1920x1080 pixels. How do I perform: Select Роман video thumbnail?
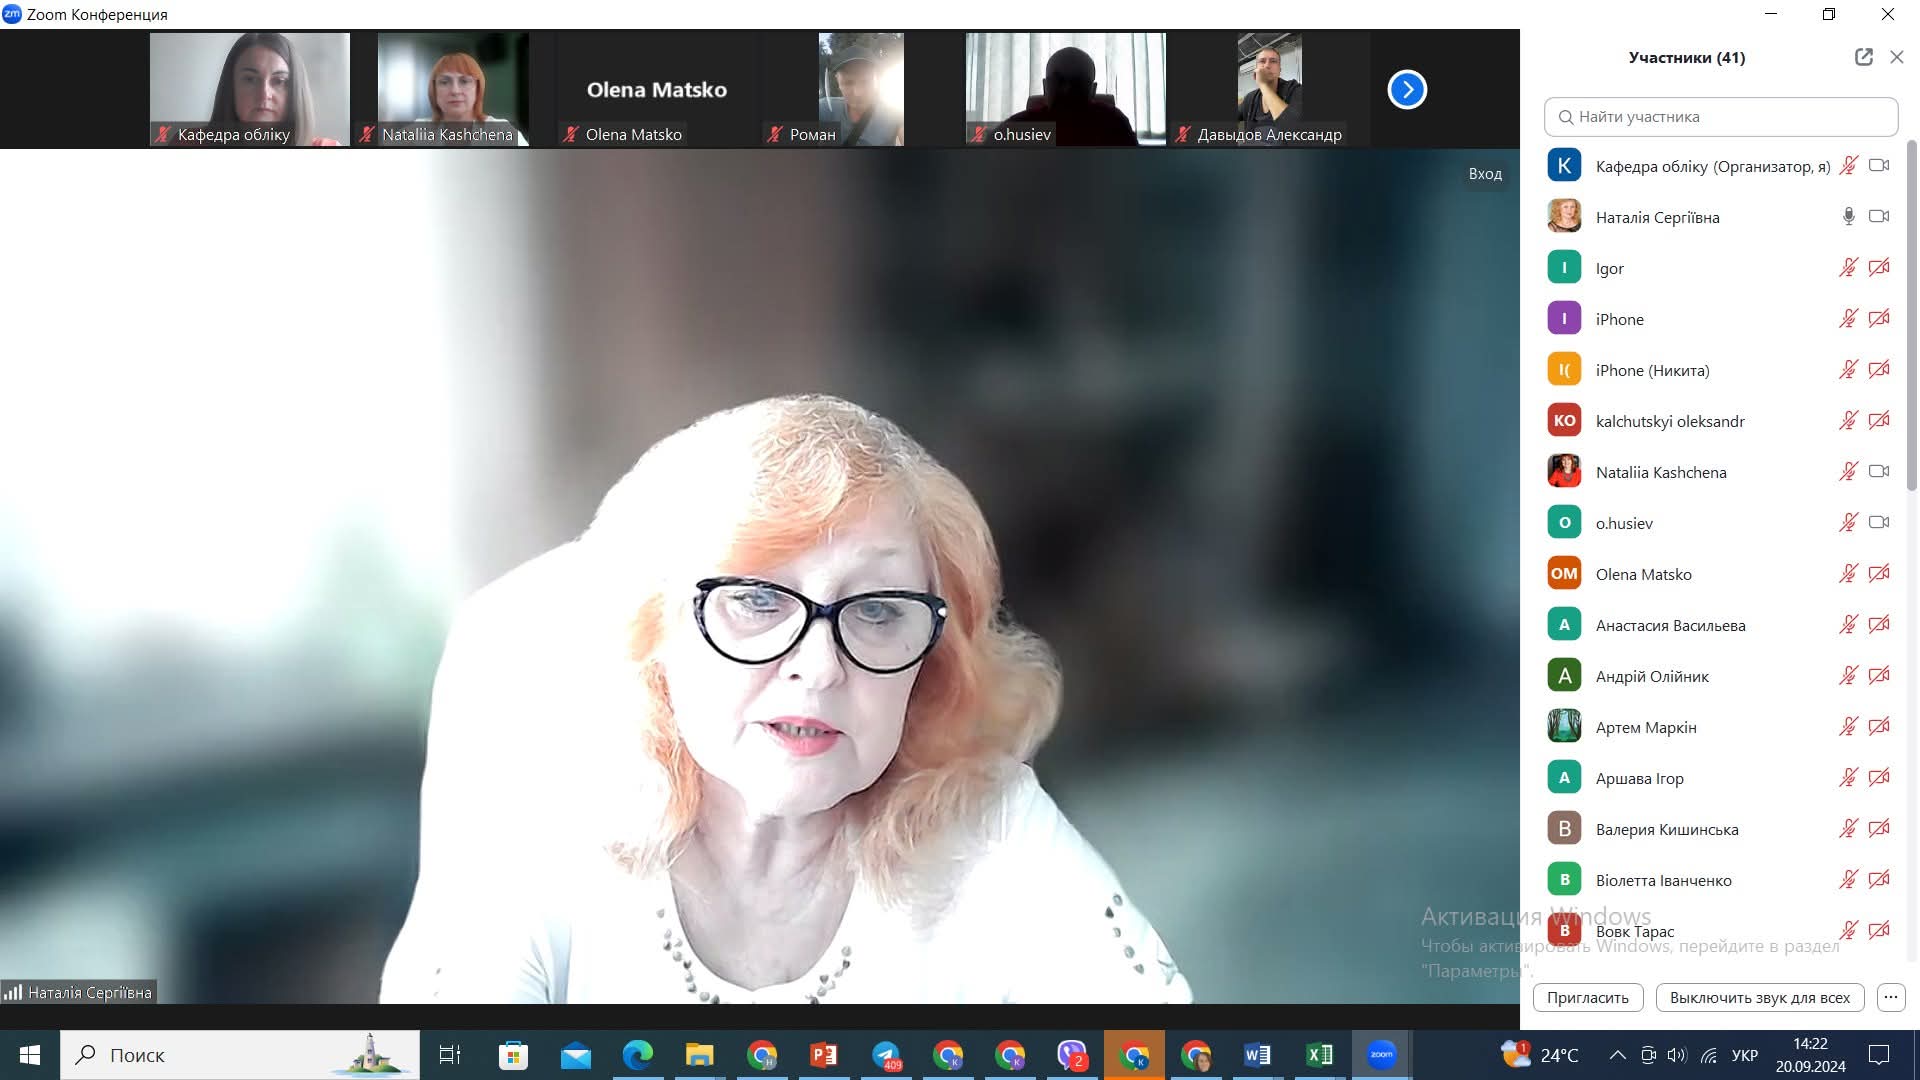pos(860,90)
